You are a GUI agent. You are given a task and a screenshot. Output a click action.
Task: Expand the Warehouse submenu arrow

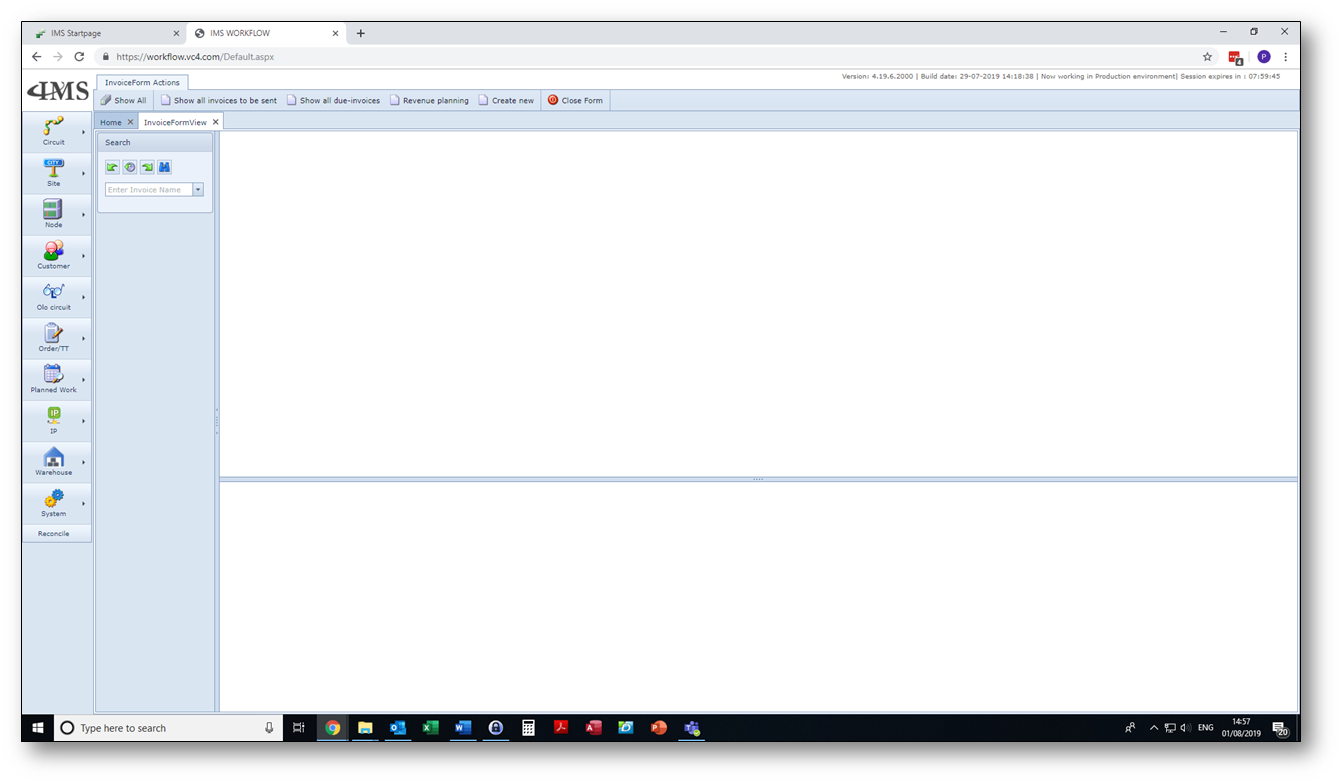(83, 462)
